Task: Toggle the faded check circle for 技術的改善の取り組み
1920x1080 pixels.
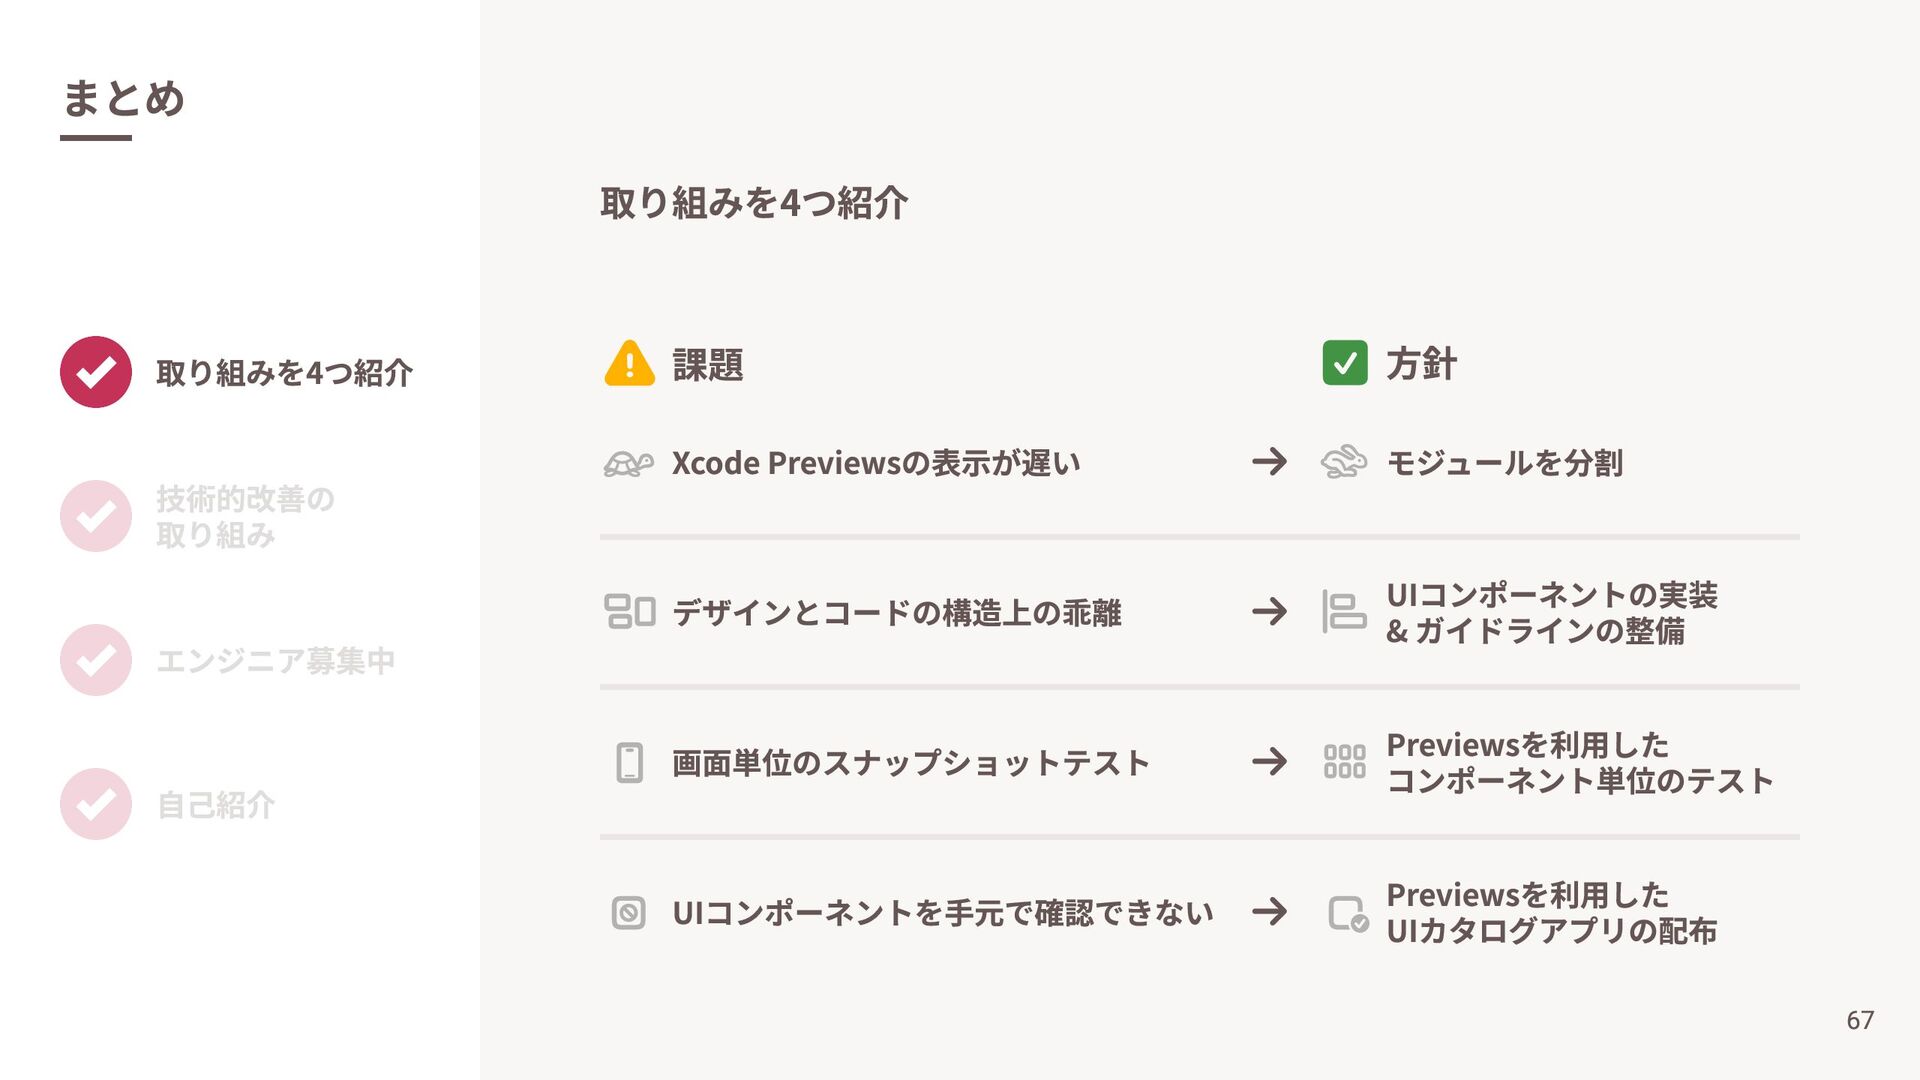Action: [96, 516]
